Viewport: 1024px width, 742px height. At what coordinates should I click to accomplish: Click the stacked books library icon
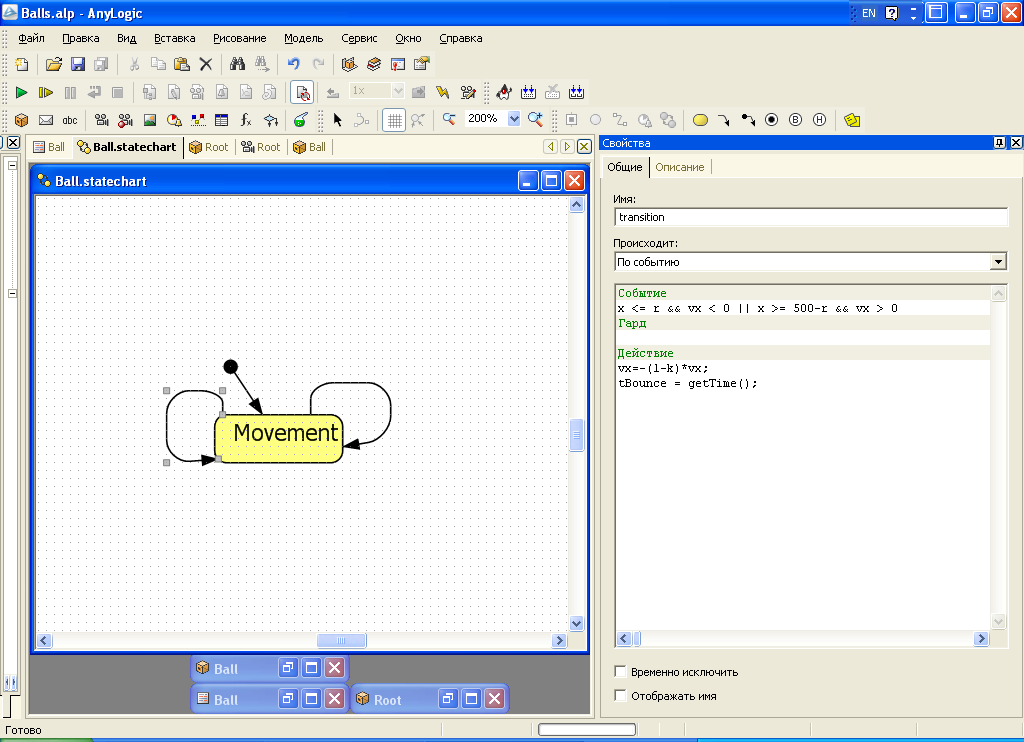point(374,64)
